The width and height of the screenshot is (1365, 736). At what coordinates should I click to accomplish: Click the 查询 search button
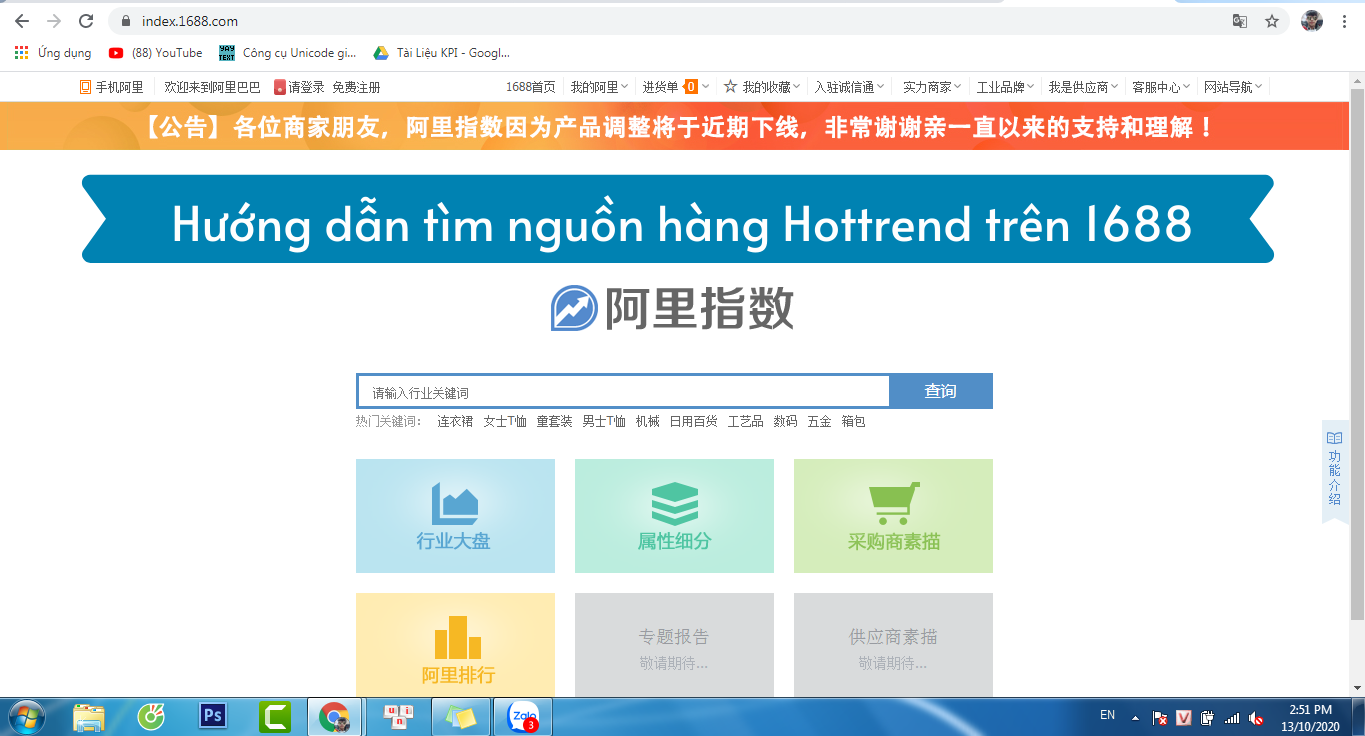(941, 391)
